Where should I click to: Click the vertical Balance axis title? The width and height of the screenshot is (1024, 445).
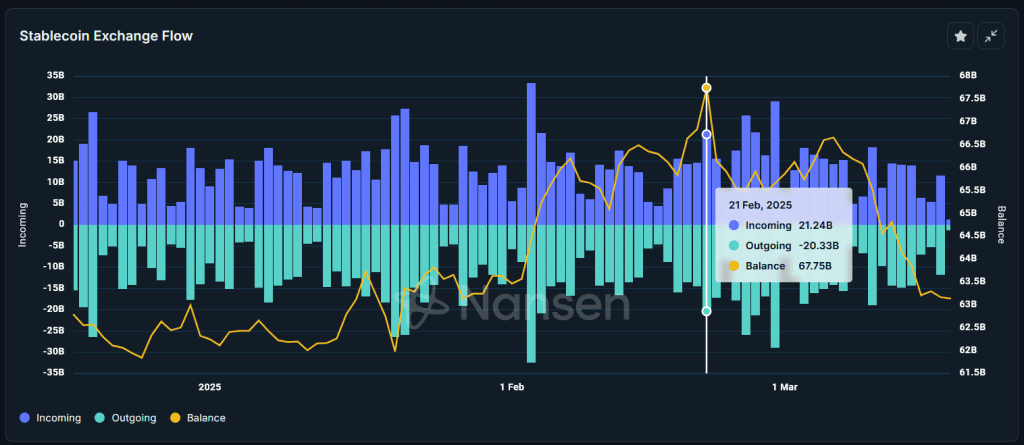coord(1000,224)
